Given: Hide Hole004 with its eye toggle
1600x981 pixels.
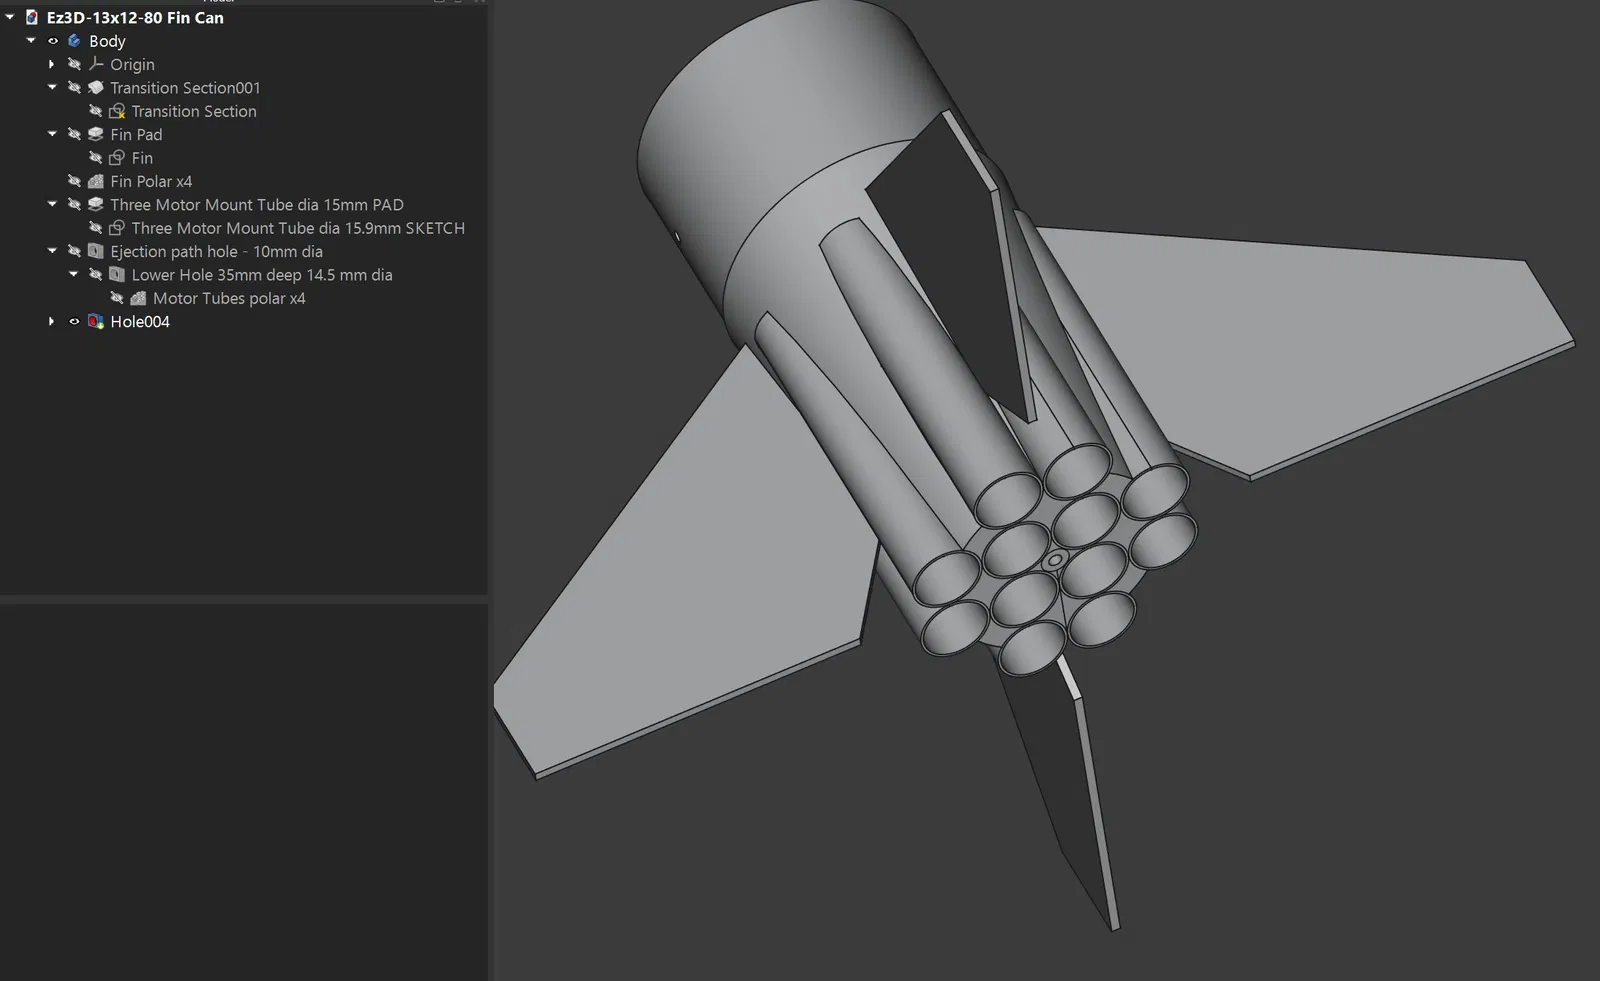Looking at the screenshot, I should click(x=74, y=321).
